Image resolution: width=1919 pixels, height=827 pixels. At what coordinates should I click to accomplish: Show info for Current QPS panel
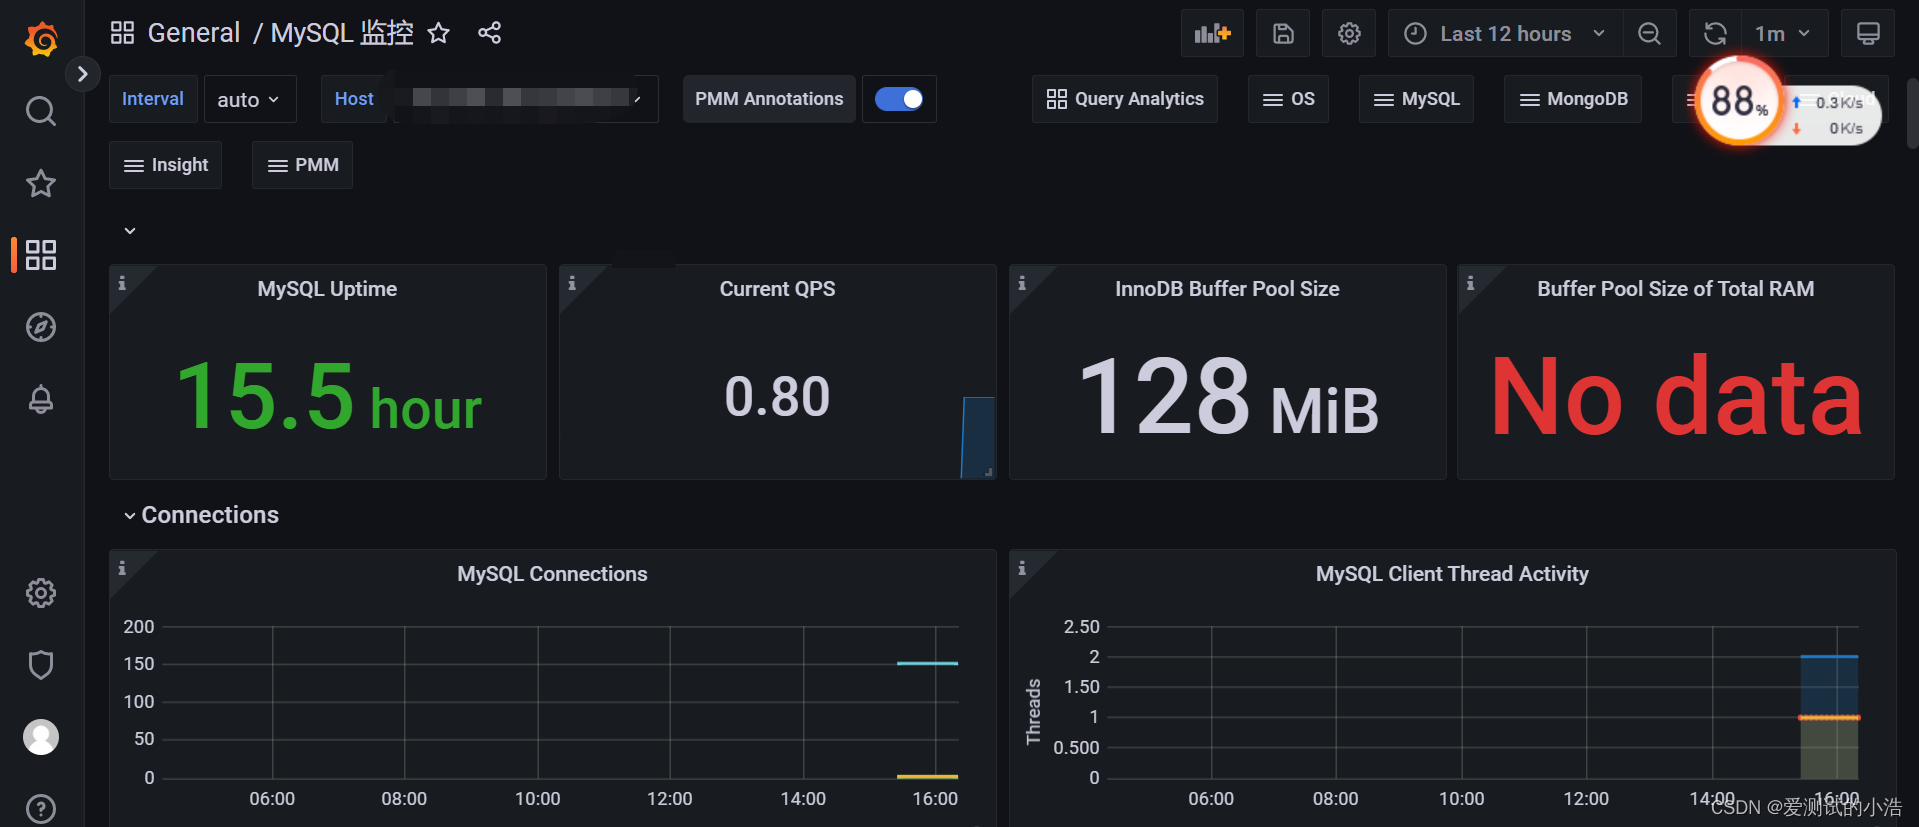(572, 283)
